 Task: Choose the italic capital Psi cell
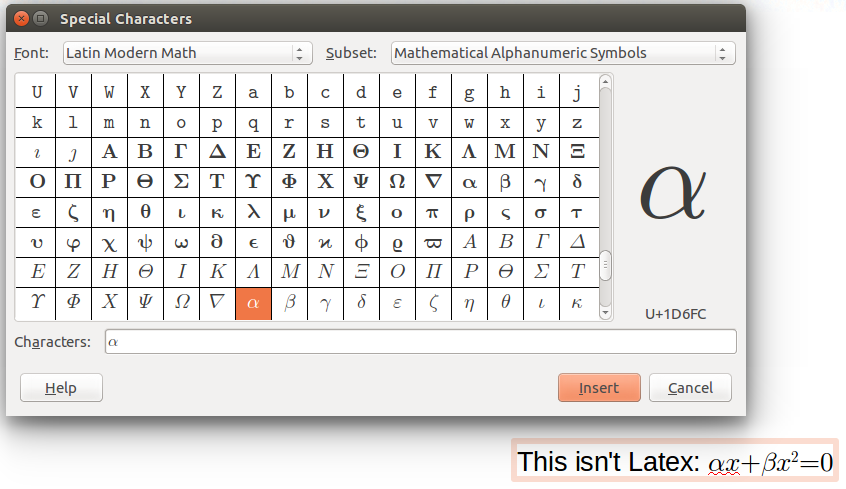pos(145,303)
